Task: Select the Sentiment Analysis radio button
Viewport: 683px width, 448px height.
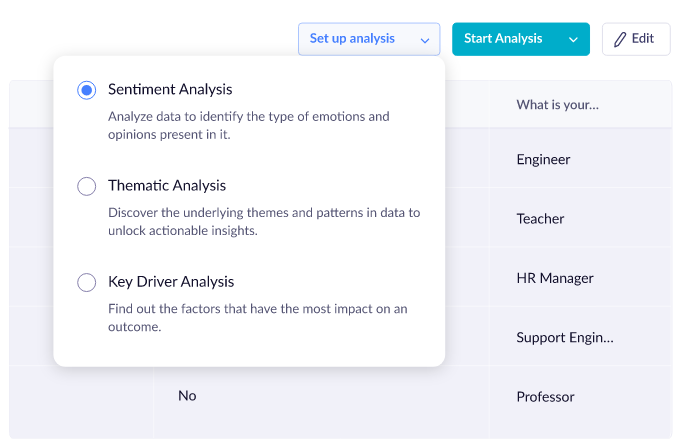Action: tap(87, 90)
